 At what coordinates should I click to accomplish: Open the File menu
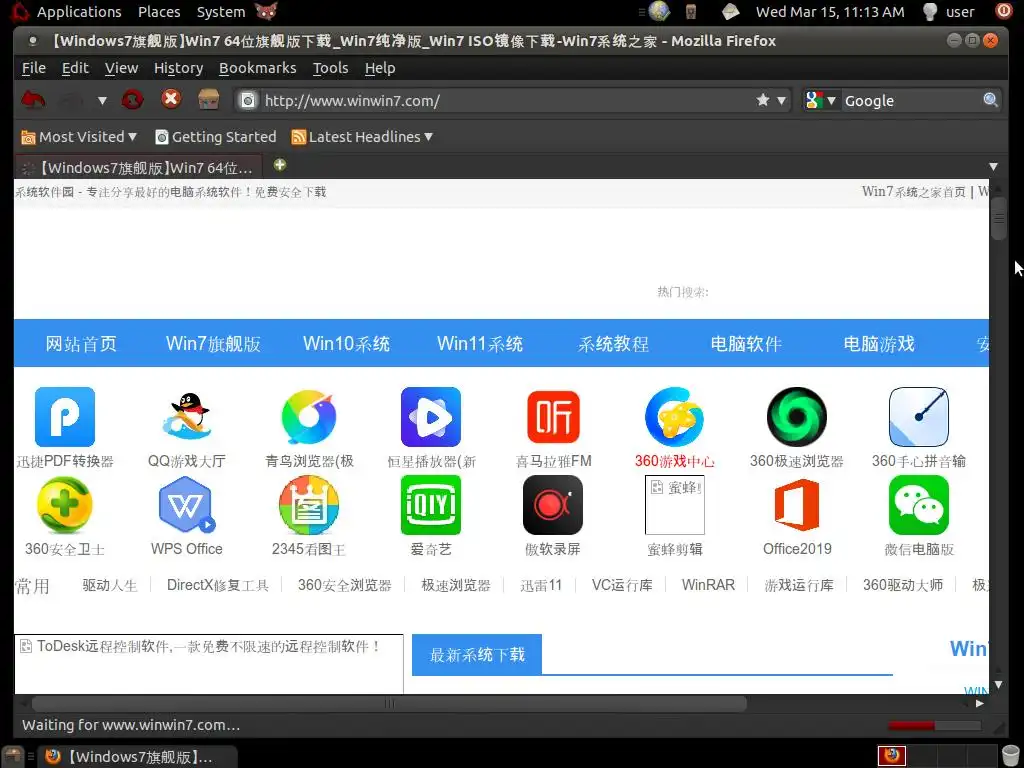[x=34, y=68]
